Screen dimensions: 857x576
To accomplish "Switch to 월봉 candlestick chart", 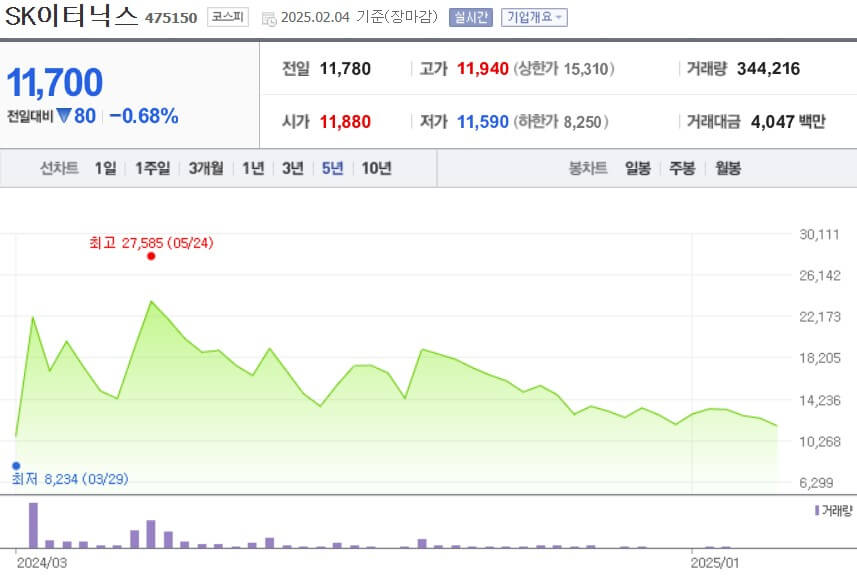I will coord(728,168).
